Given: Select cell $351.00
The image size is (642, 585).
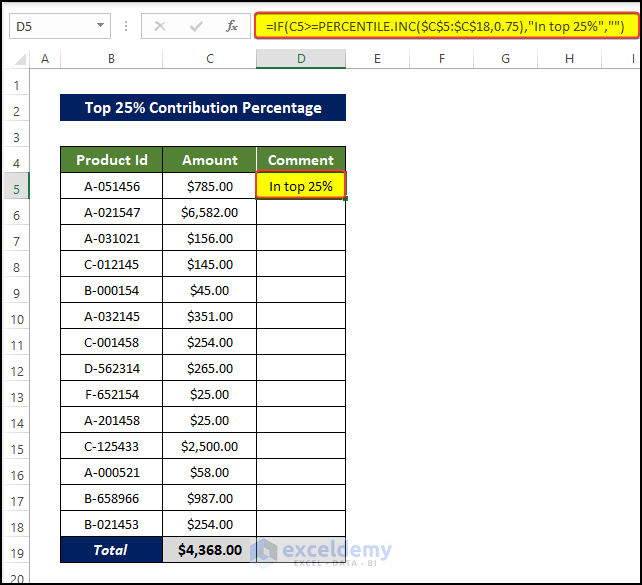Looking at the screenshot, I should point(210,316).
